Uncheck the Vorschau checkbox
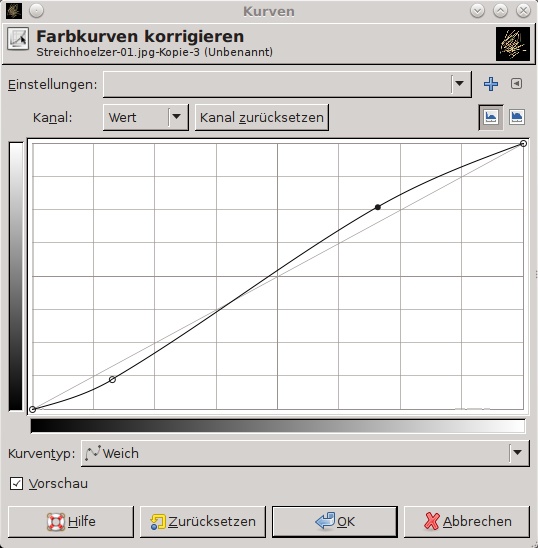538x548 pixels. tap(16, 484)
